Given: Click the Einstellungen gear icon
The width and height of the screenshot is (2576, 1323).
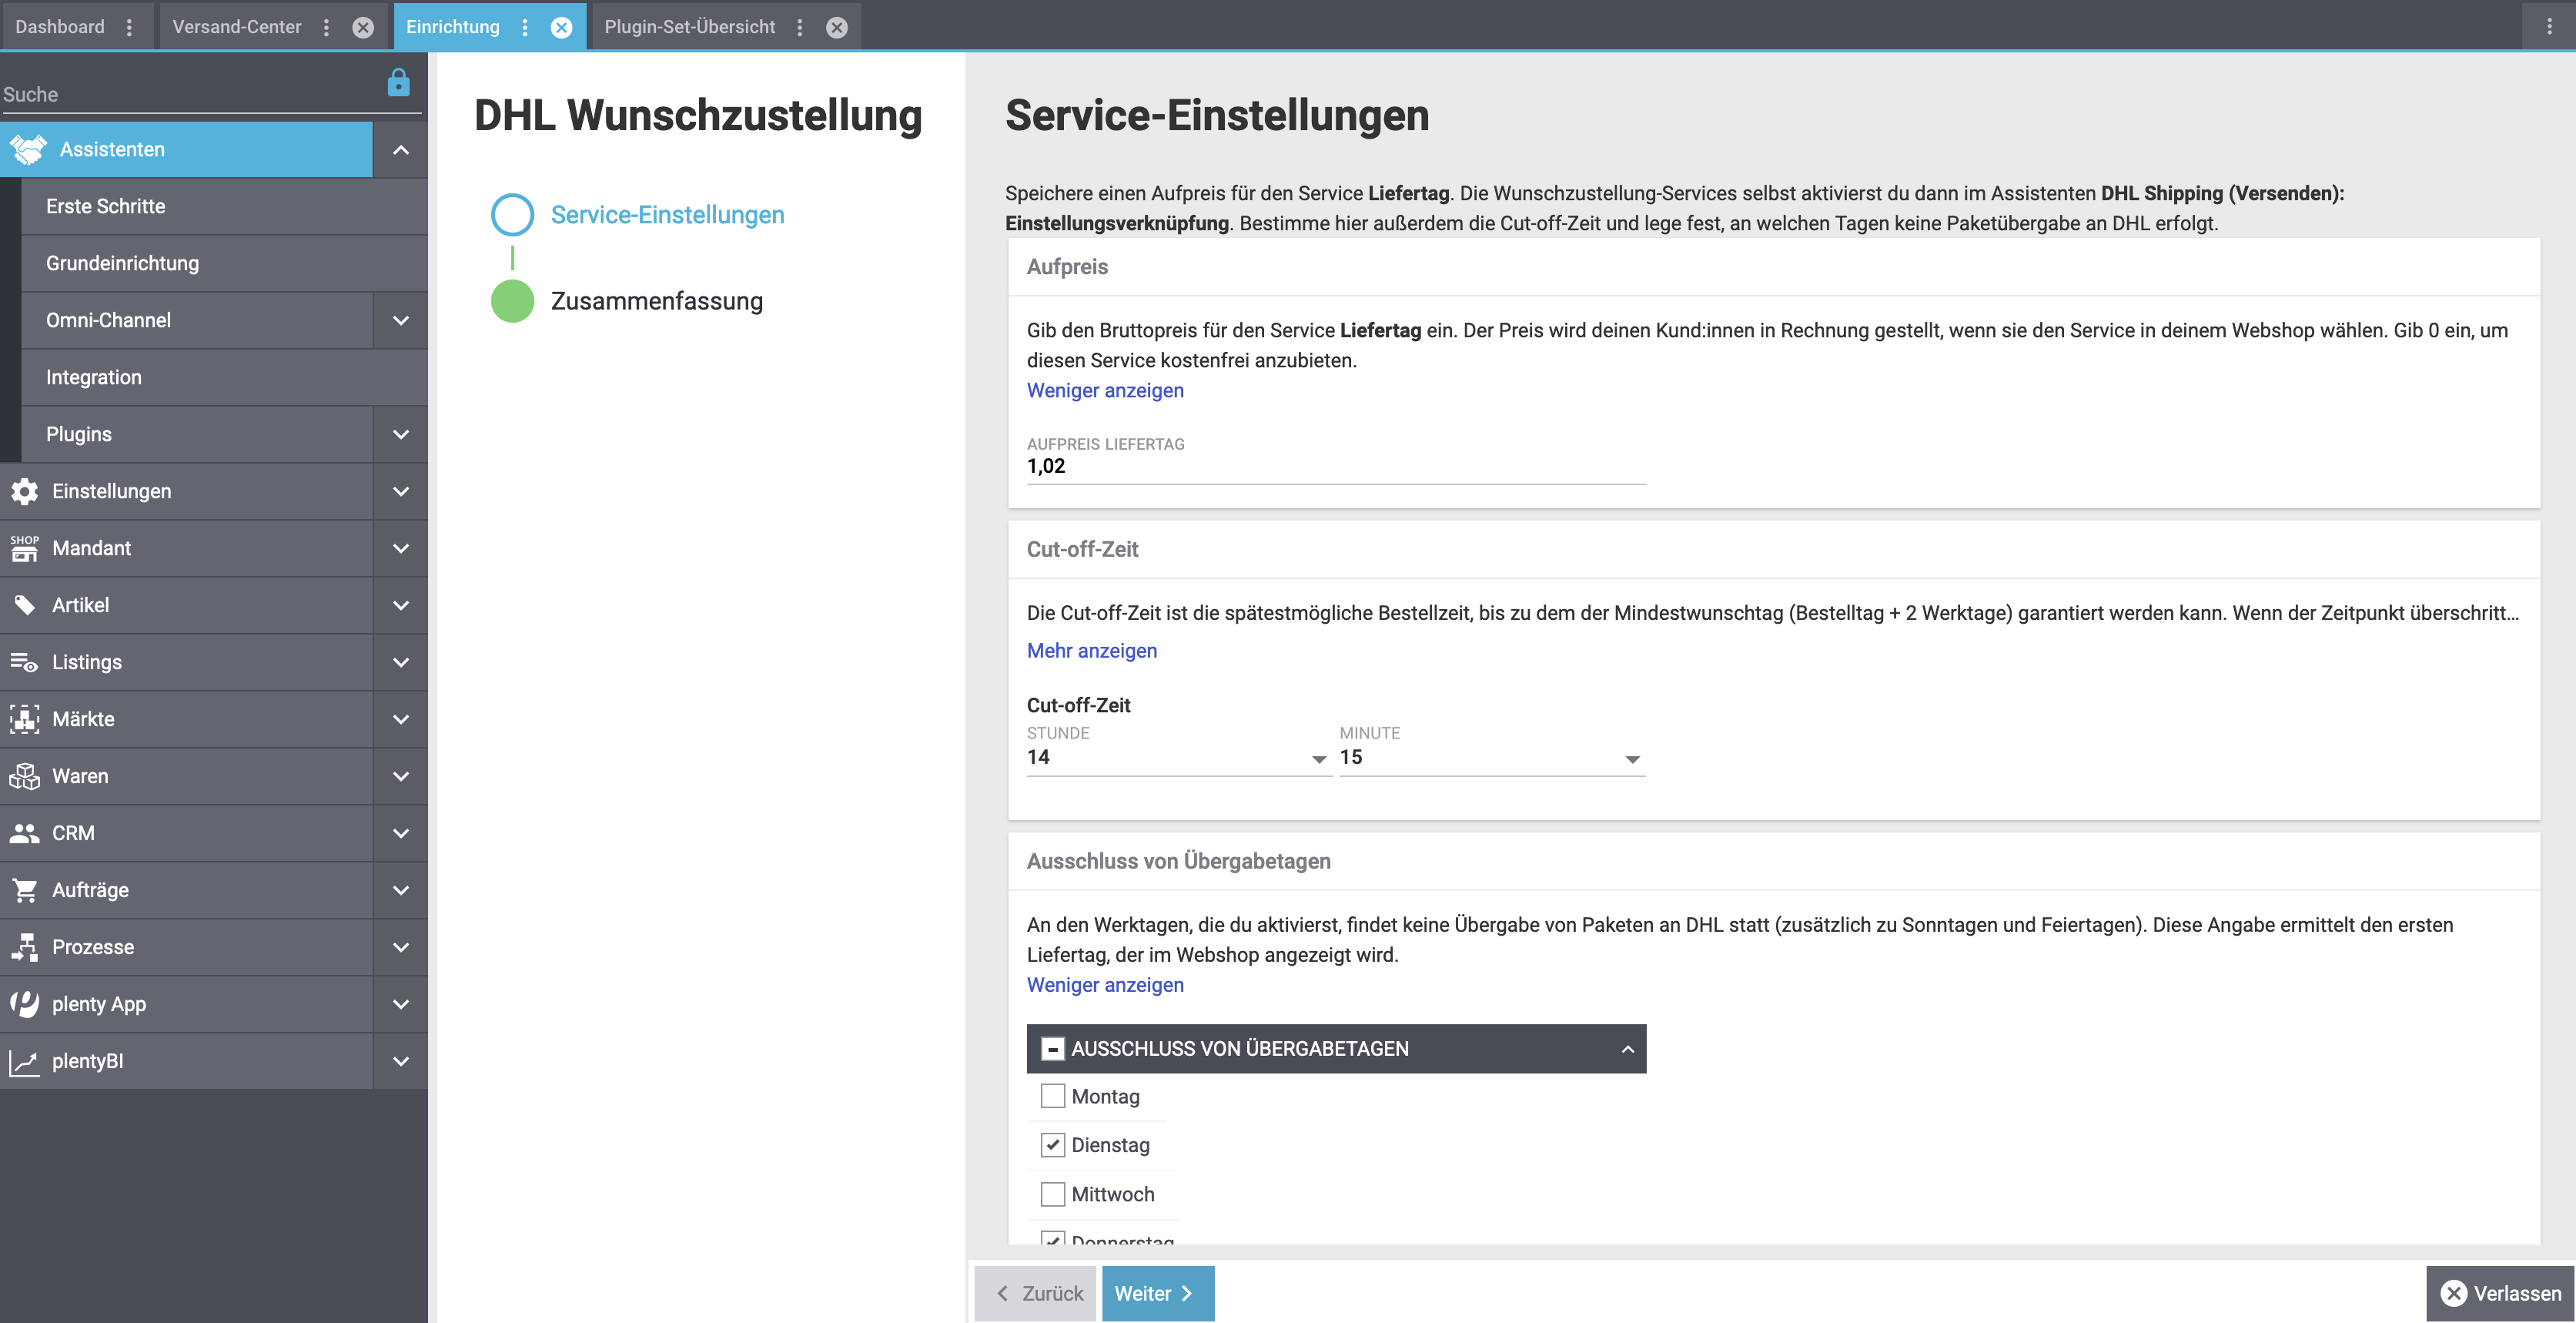Looking at the screenshot, I should (25, 491).
